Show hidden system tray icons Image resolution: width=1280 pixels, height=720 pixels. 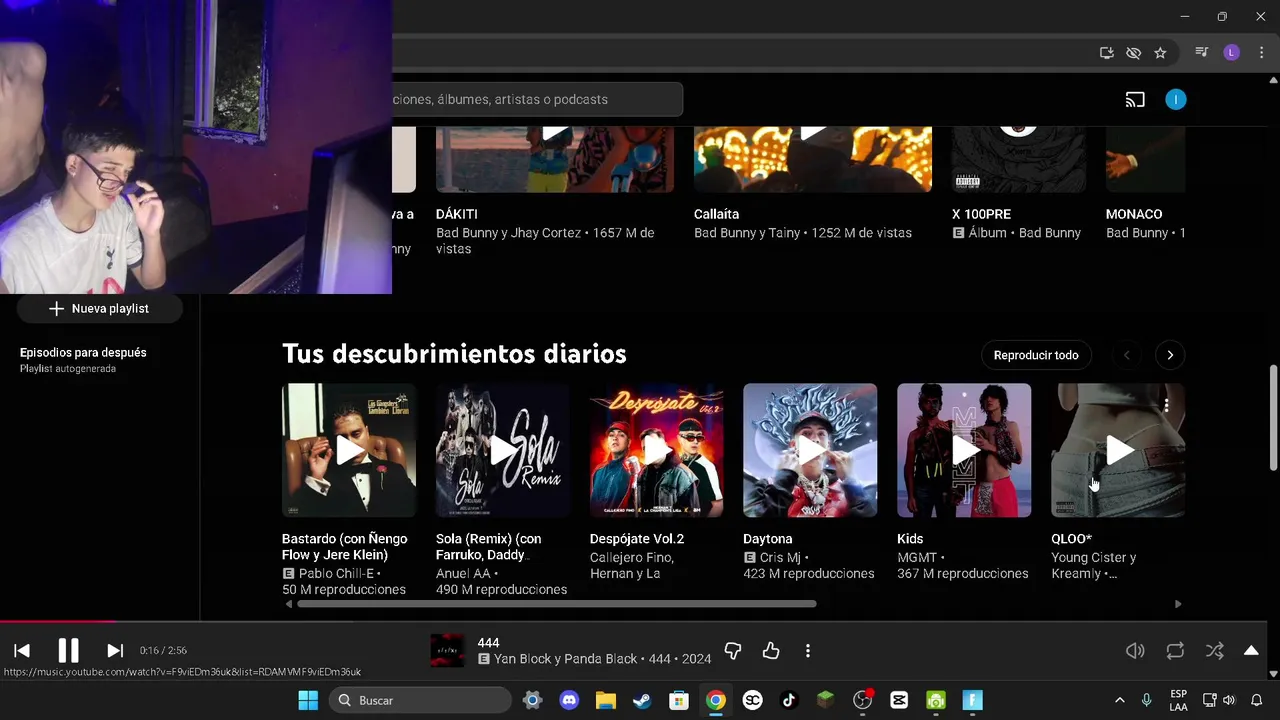point(1119,700)
